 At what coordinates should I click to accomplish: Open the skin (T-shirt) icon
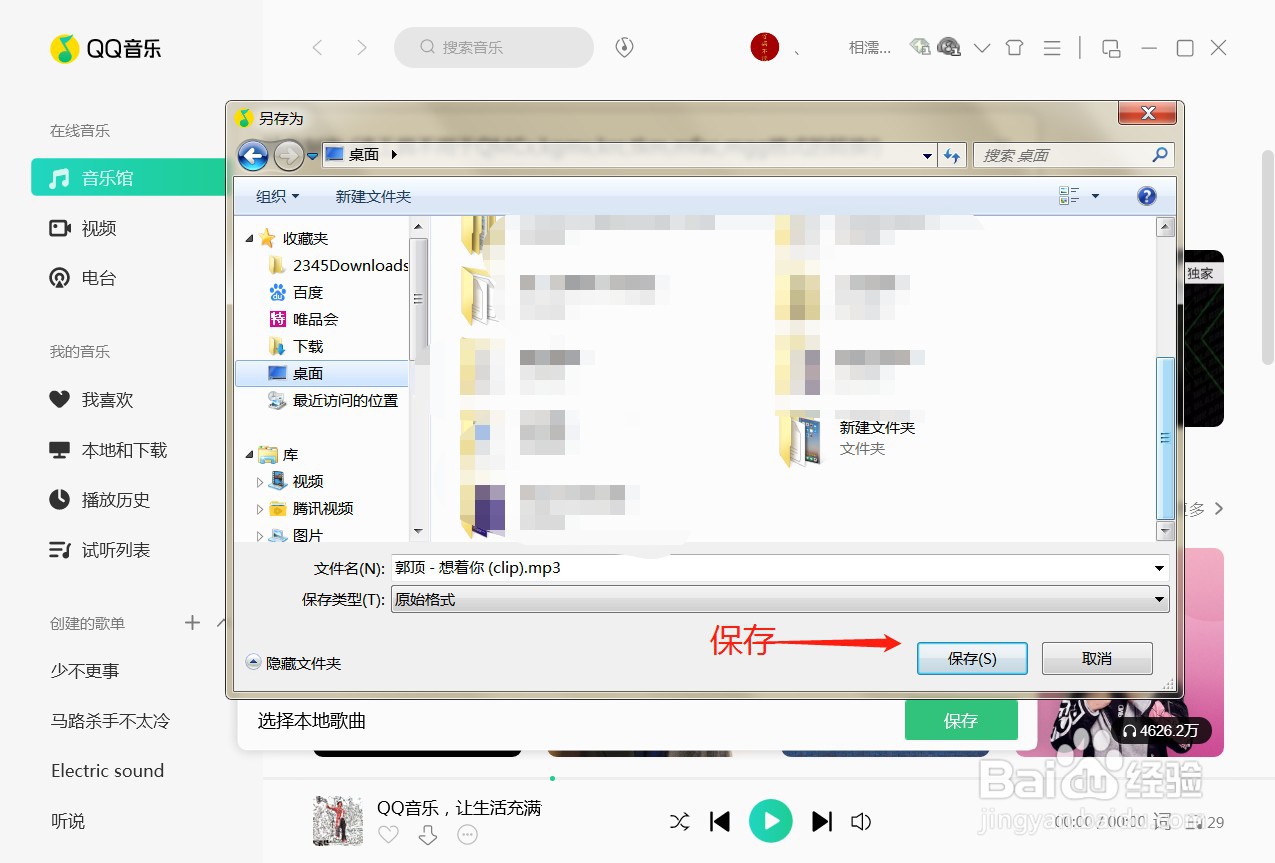coord(1015,48)
